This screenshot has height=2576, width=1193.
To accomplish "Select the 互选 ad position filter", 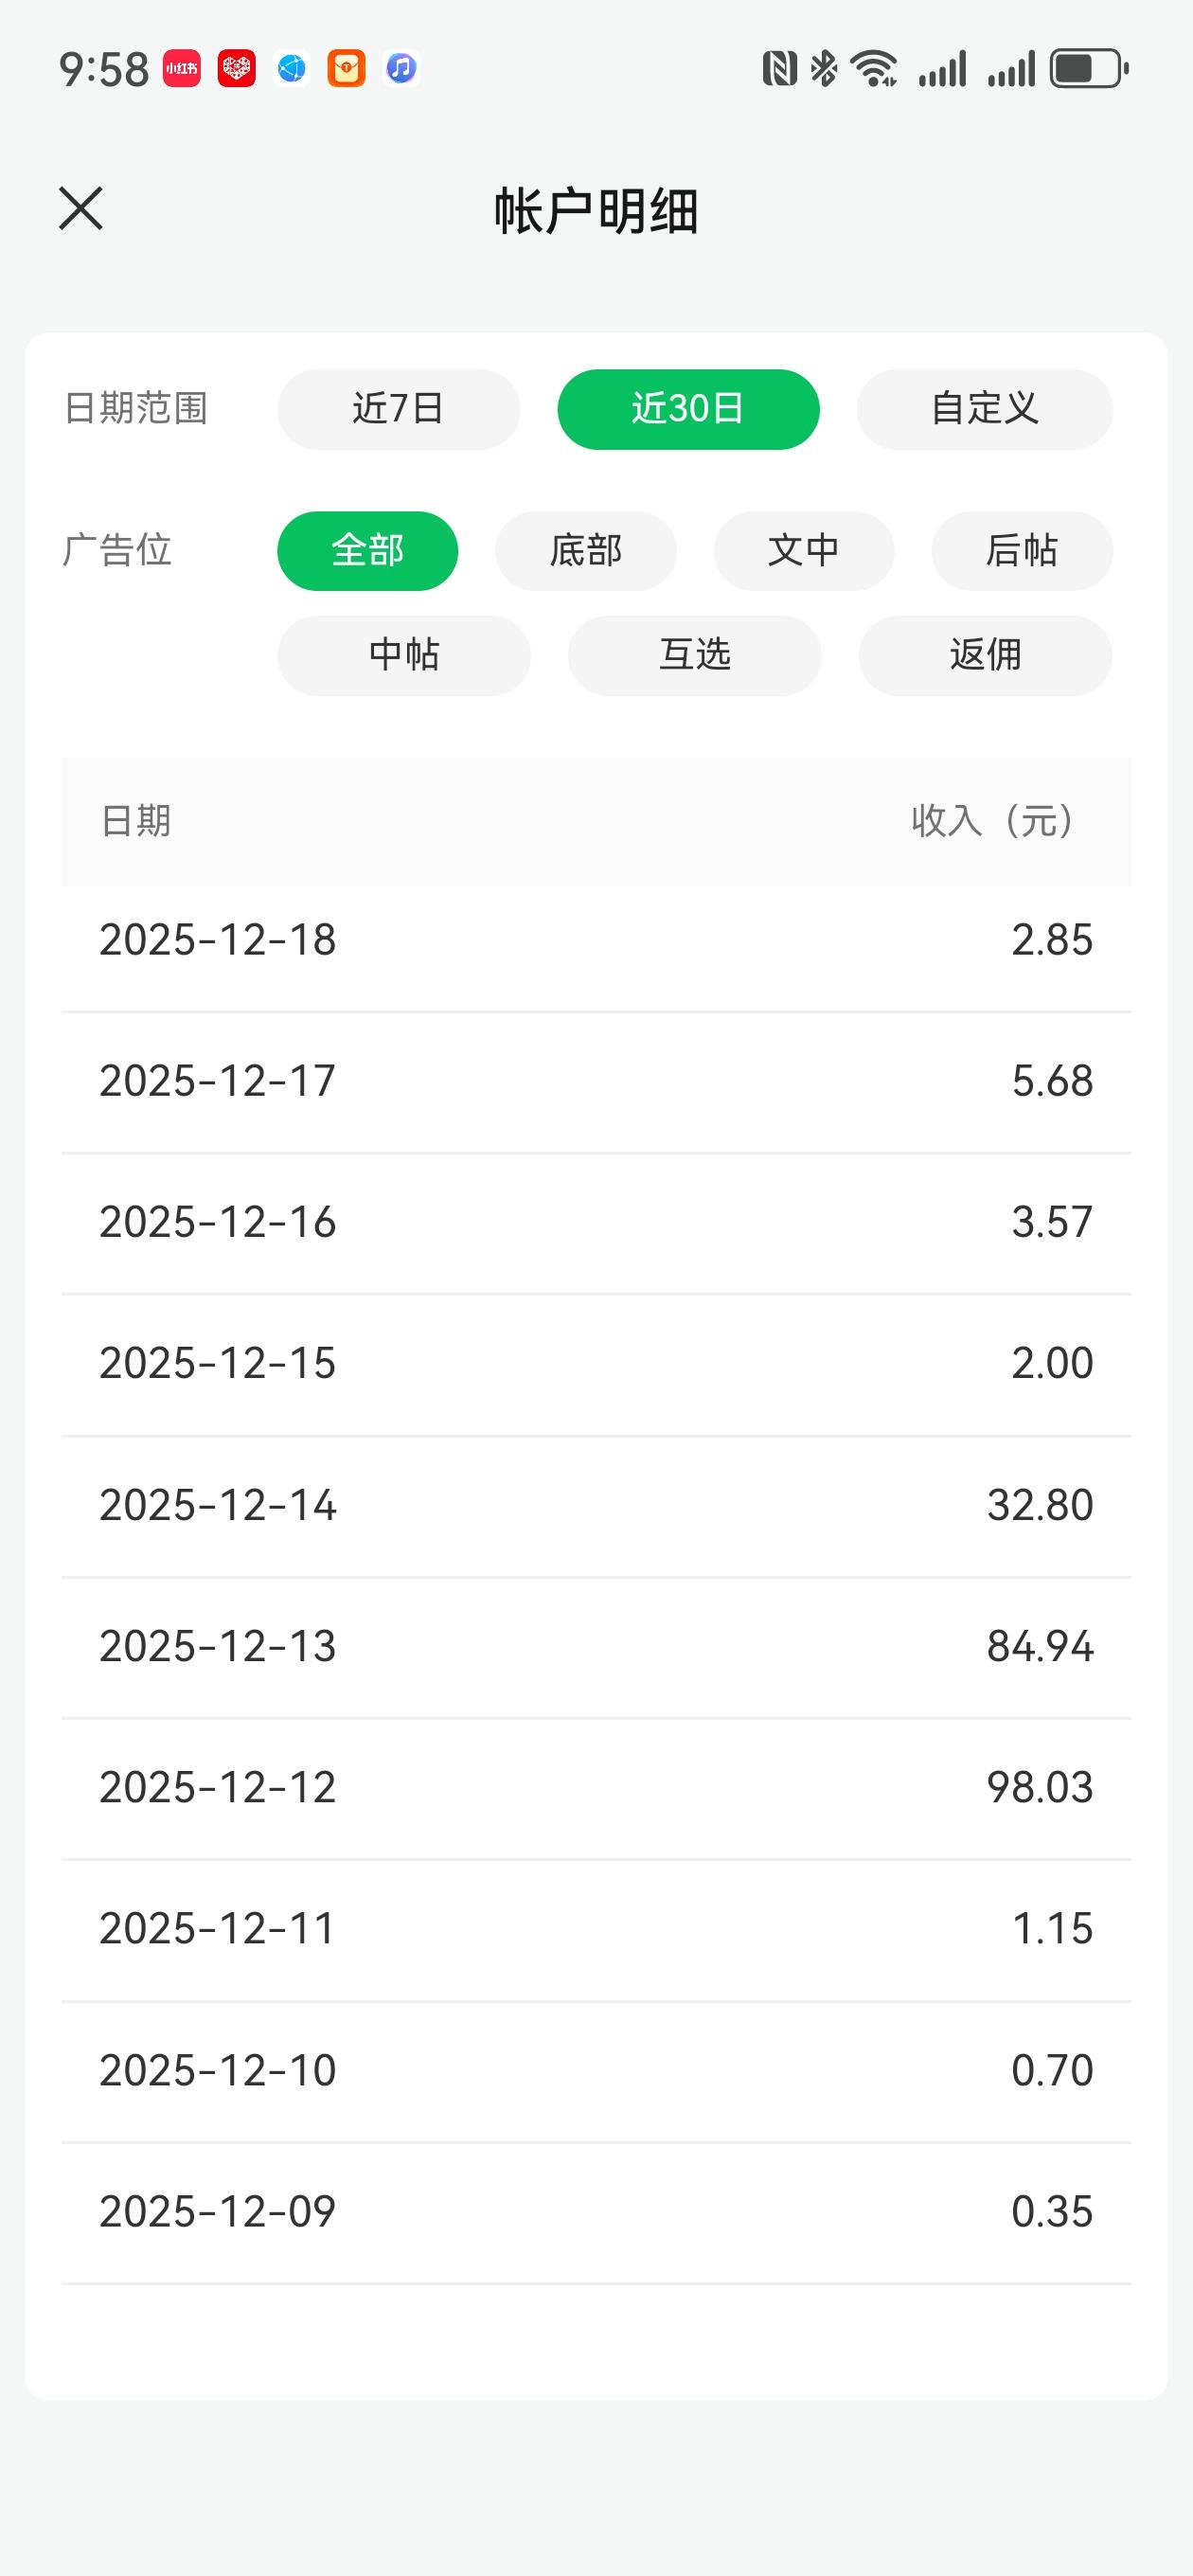I will click(x=695, y=655).
